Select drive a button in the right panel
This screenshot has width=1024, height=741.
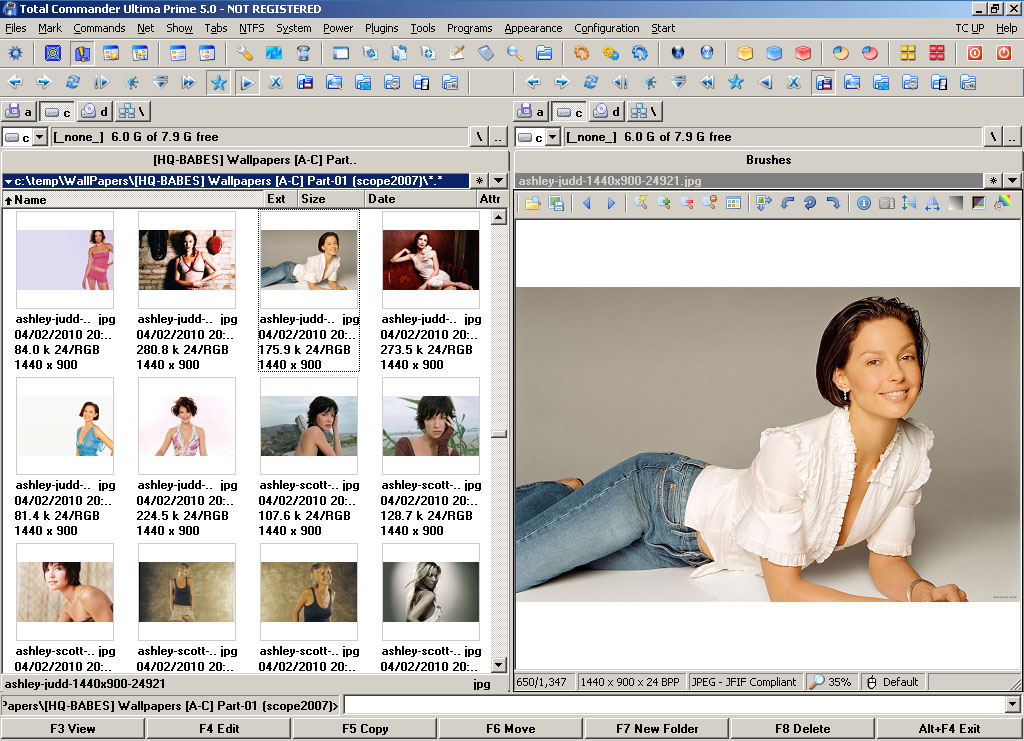(530, 111)
